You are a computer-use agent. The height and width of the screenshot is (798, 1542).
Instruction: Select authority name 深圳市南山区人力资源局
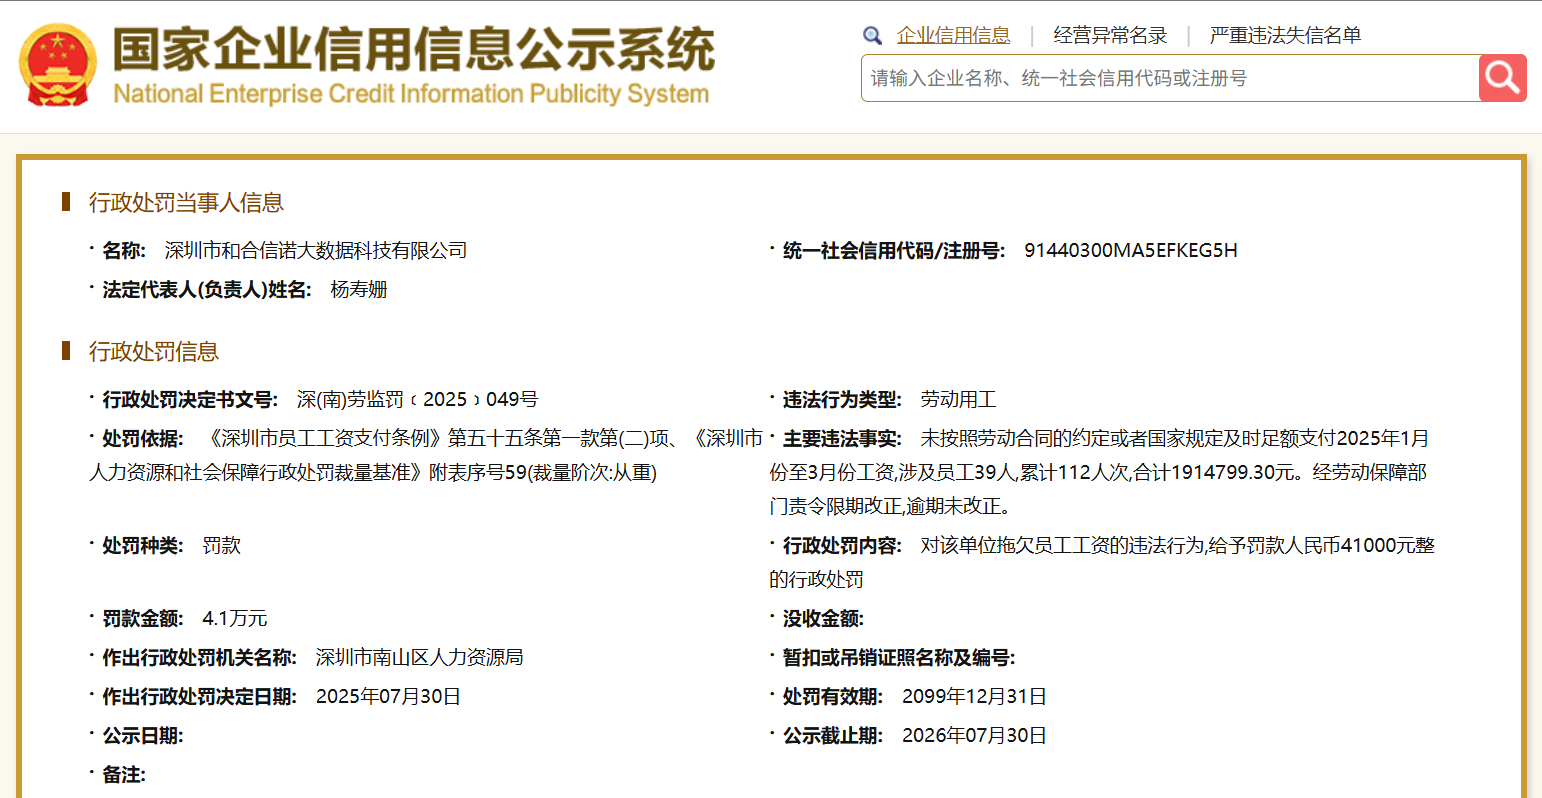419,657
